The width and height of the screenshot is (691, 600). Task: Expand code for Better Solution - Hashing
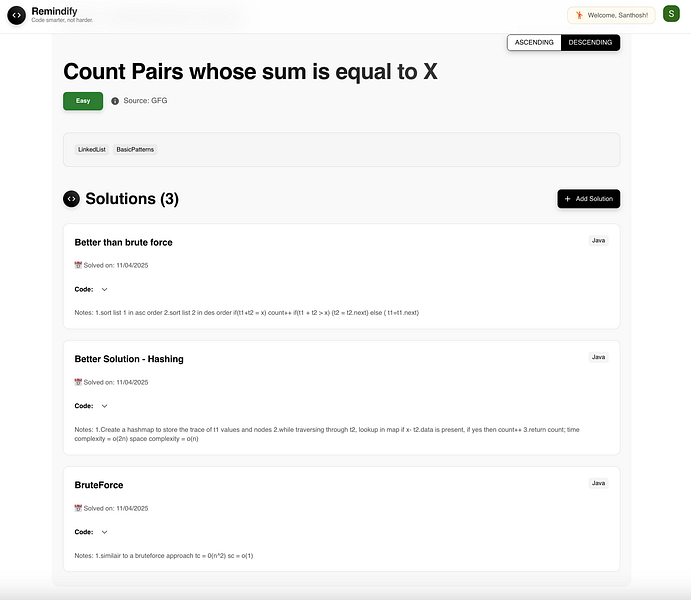pos(104,406)
